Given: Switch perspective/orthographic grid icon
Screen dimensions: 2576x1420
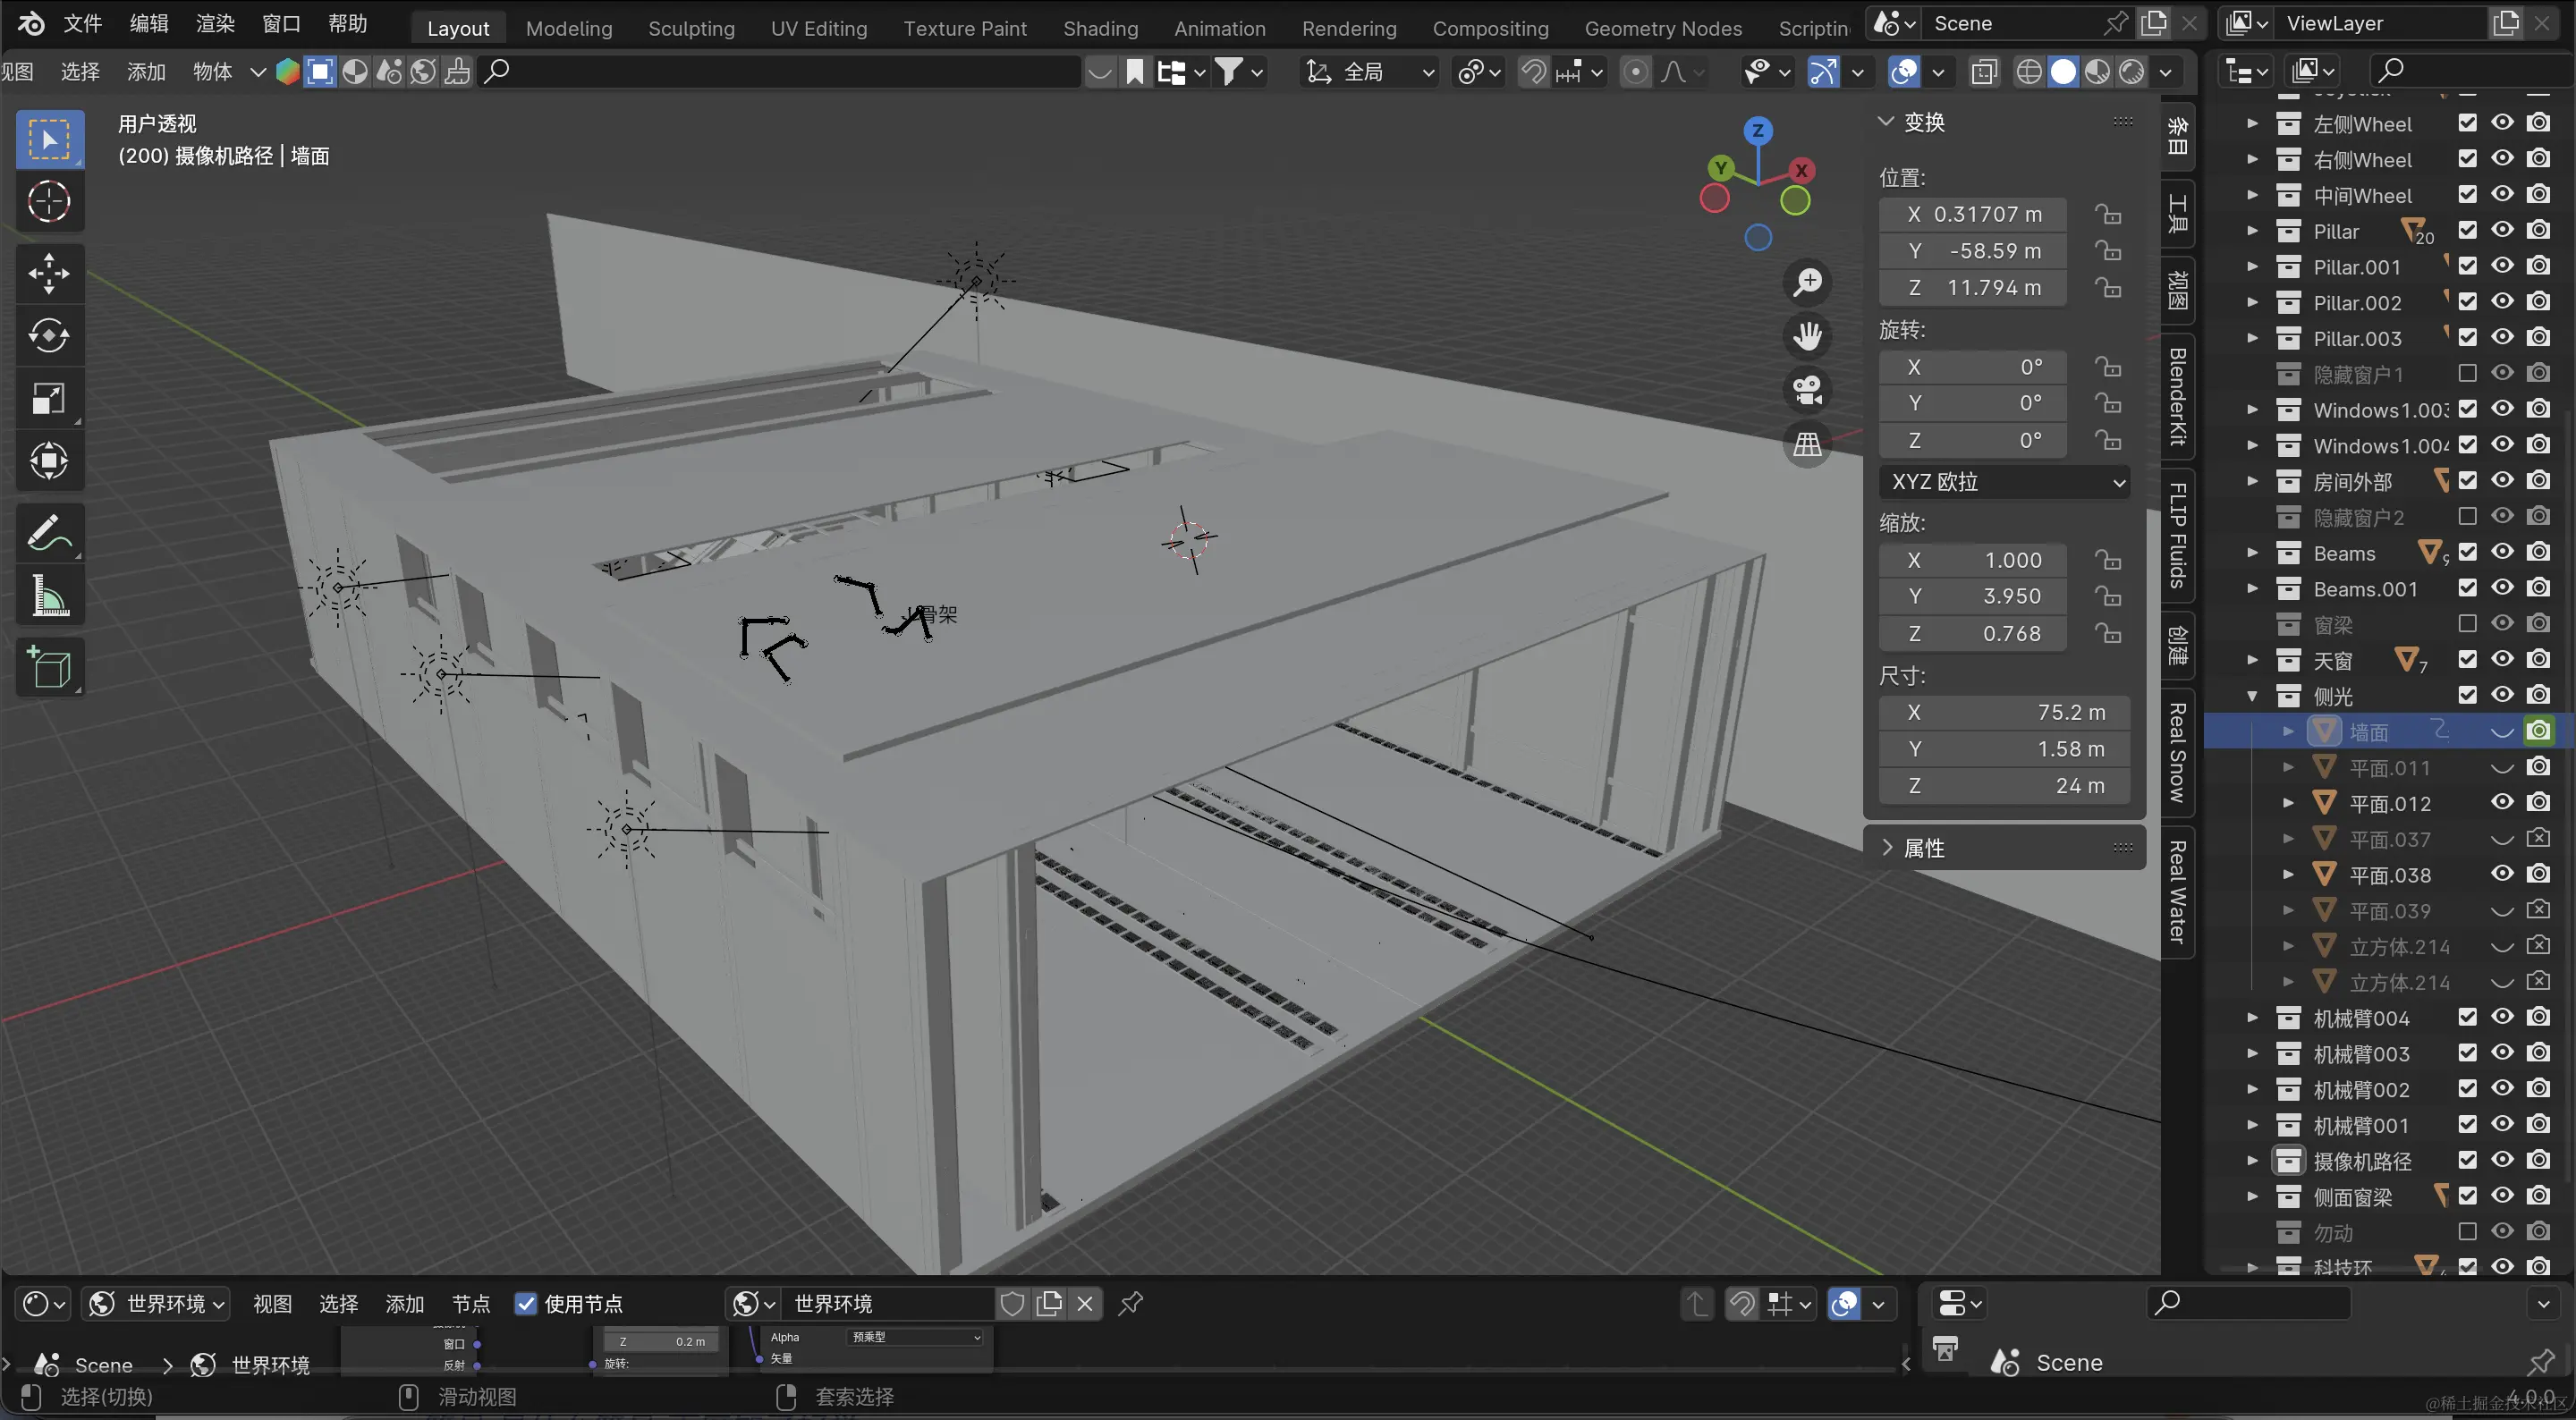Looking at the screenshot, I should pyautogui.click(x=1807, y=444).
